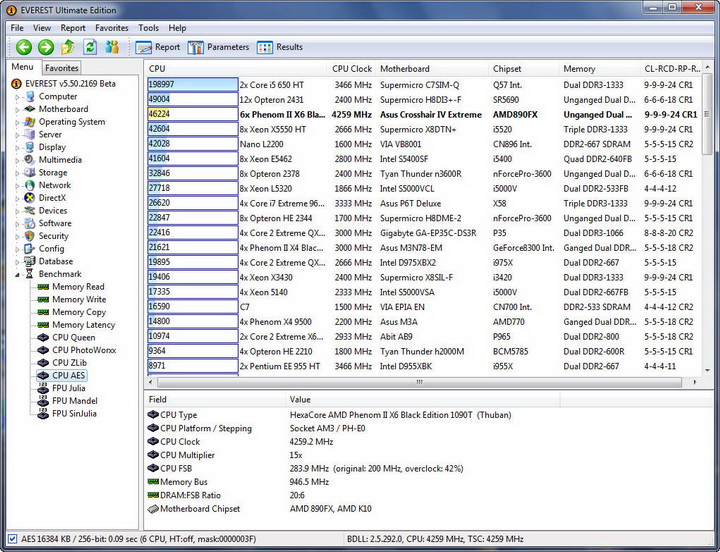
Task: Sort by the Chipset column header
Action: pos(523,69)
